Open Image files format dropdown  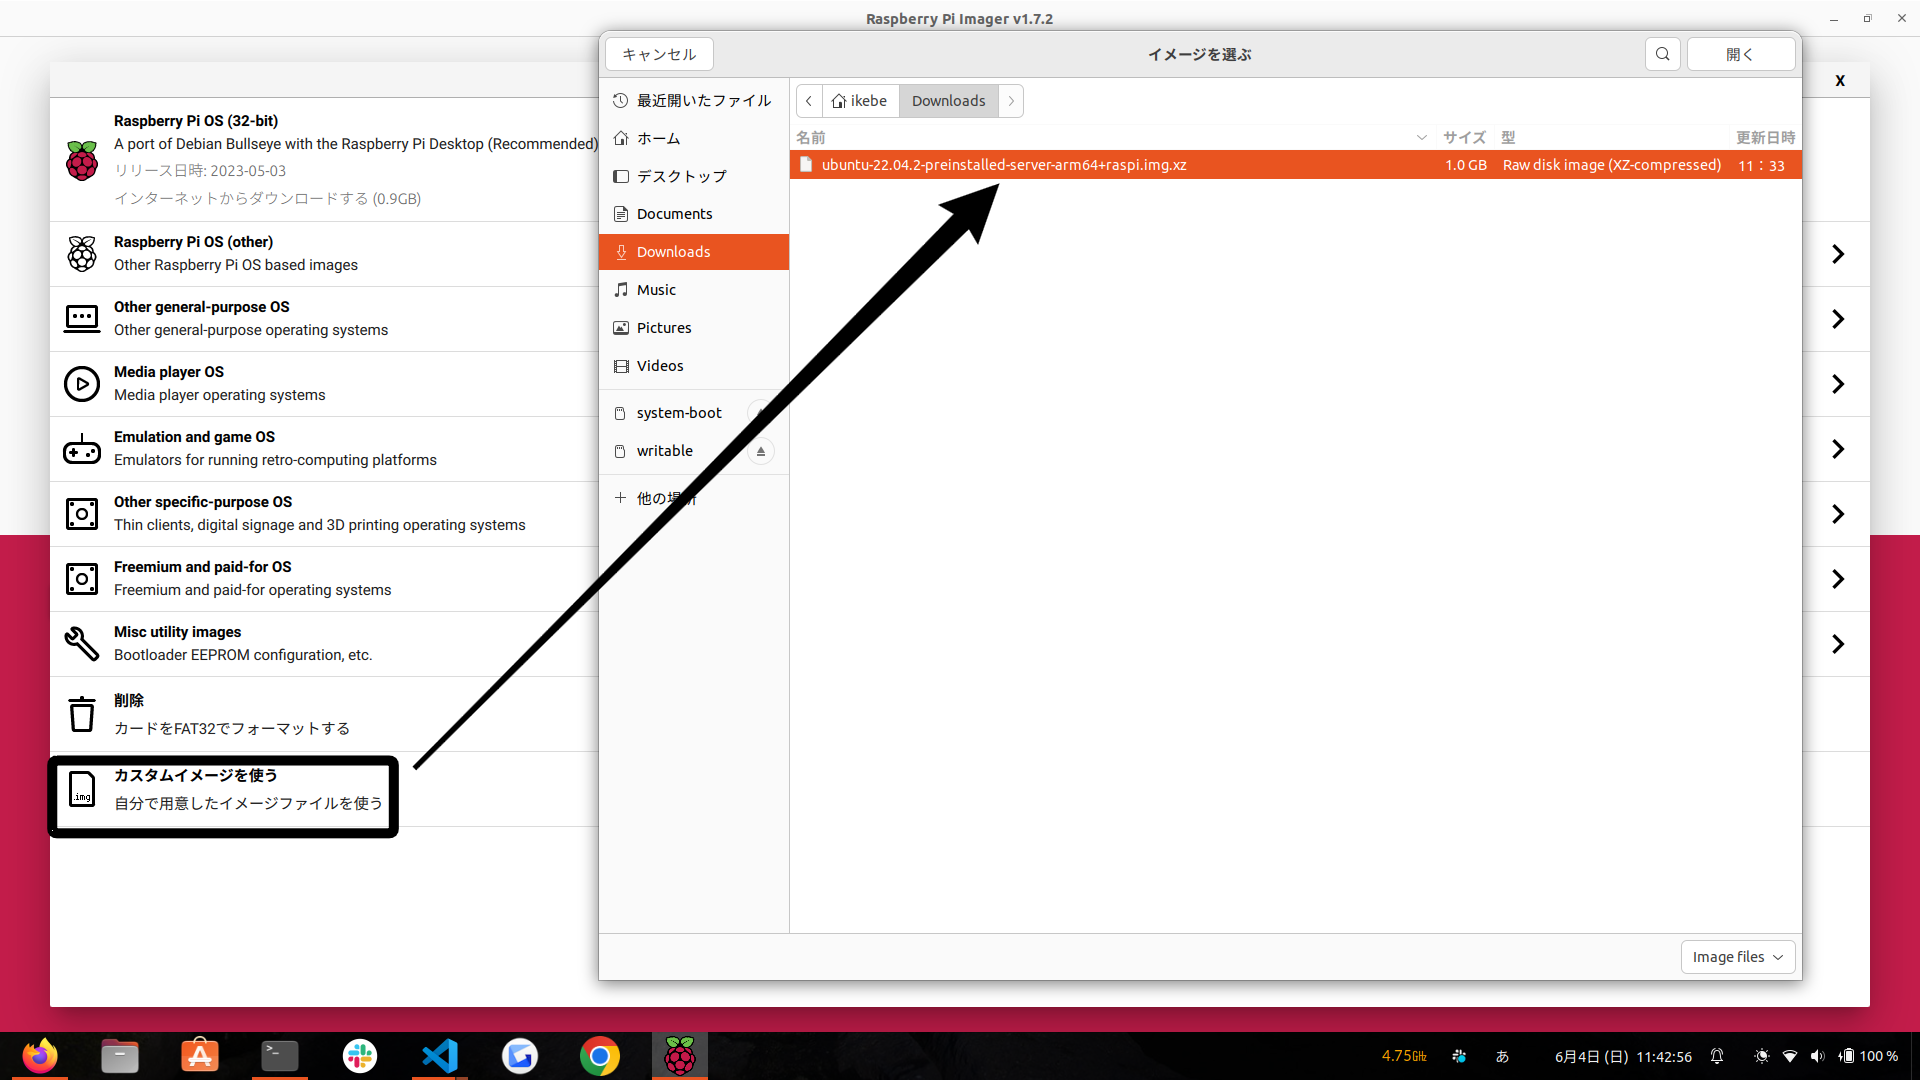(1735, 956)
